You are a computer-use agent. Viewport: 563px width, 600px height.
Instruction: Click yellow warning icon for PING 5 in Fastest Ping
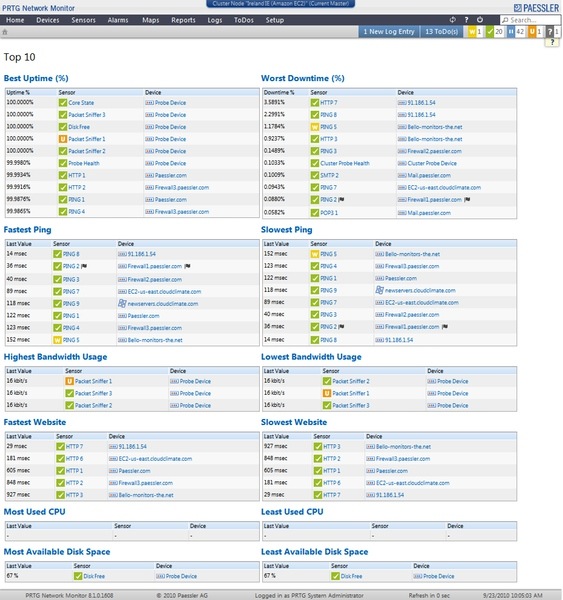(57, 340)
